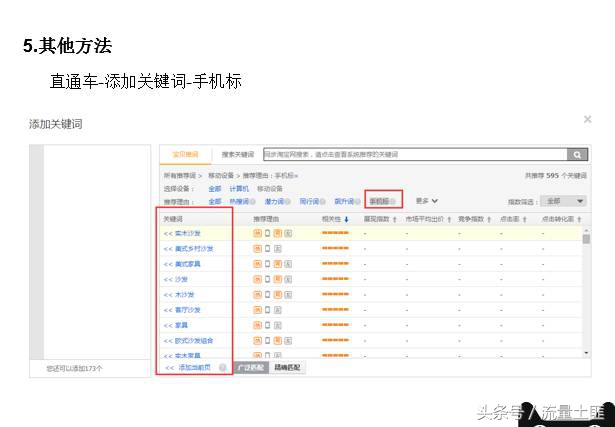Click help icon beside 热搜词 filter

(253, 202)
